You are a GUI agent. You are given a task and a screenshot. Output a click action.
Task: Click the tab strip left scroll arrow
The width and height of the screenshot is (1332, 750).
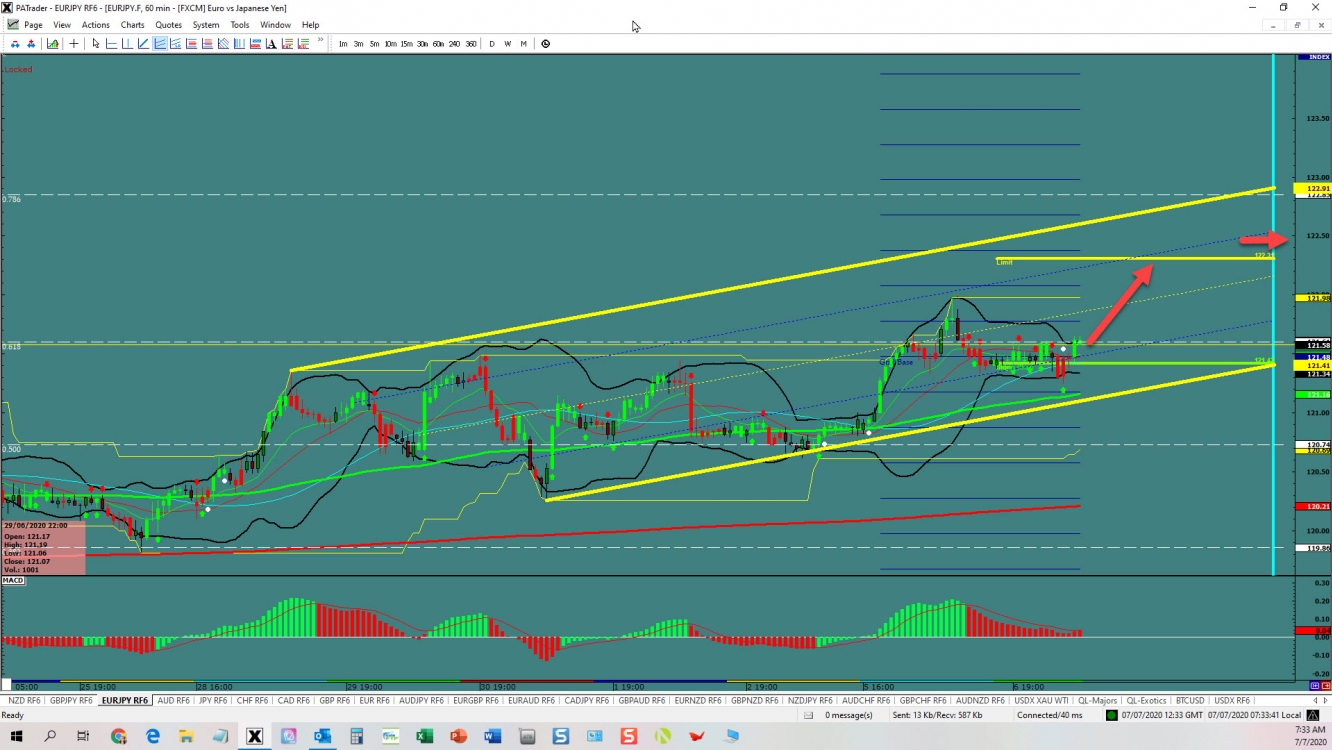click(1313, 700)
